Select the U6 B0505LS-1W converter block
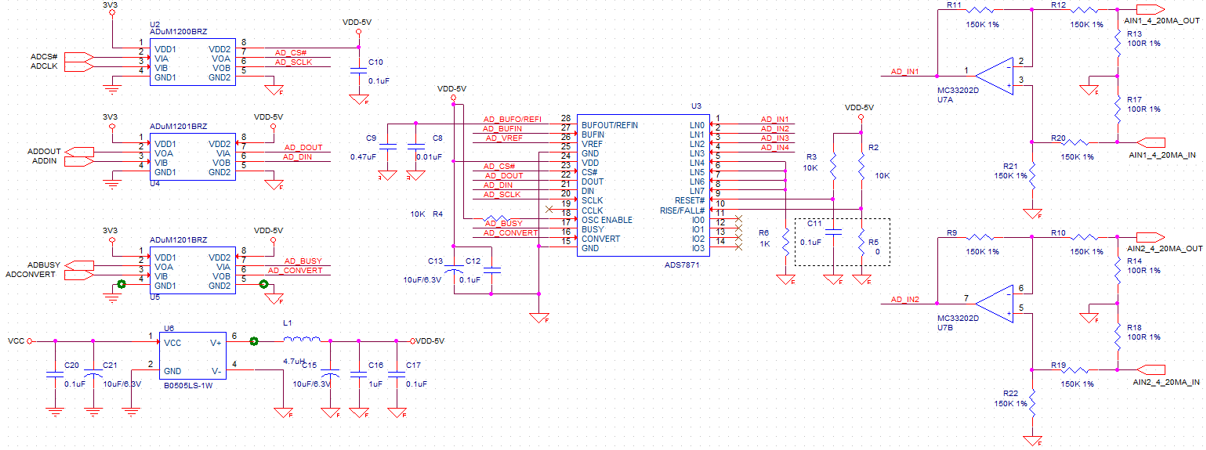The image size is (1206, 450). tap(194, 355)
